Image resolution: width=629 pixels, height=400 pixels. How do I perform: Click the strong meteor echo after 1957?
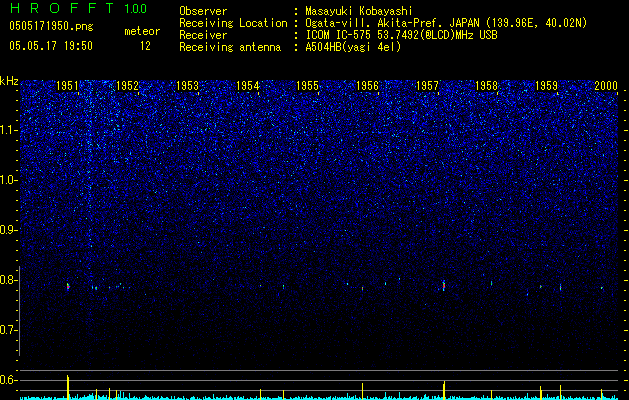tap(444, 285)
